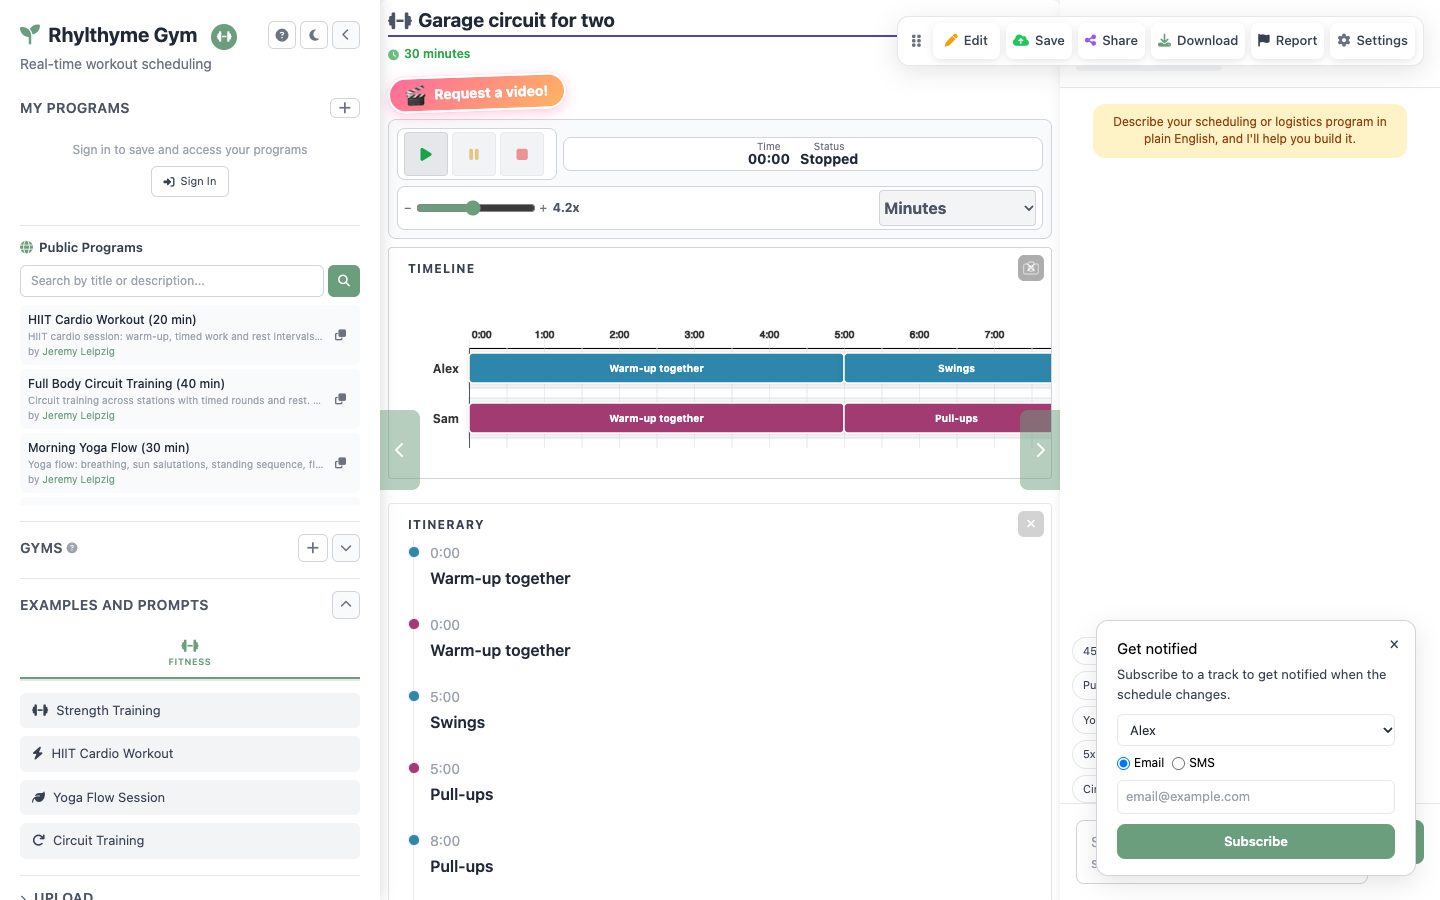Select the SMS radio option
The height and width of the screenshot is (900, 1440).
[x=1178, y=763]
